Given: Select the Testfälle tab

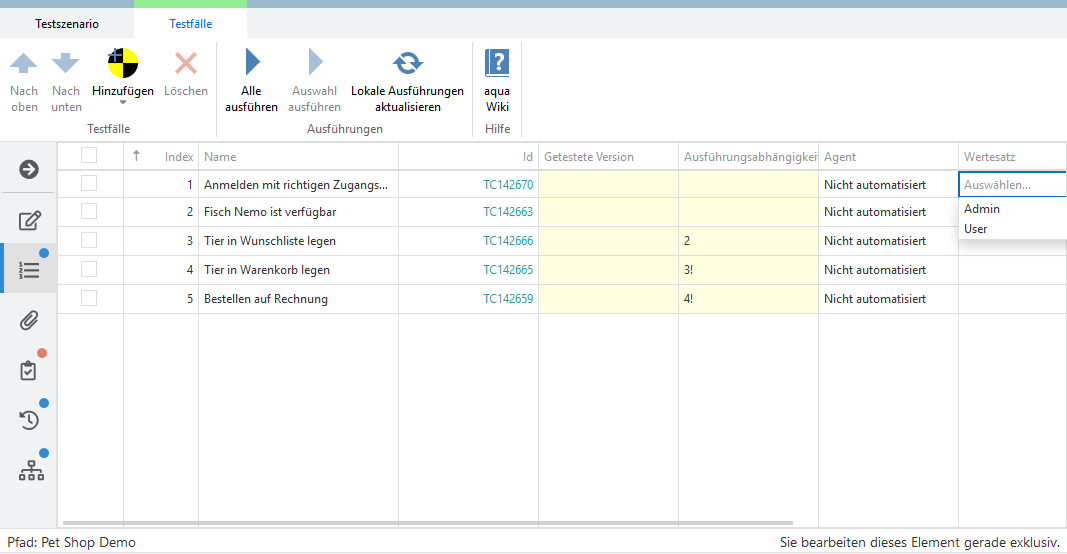Looking at the screenshot, I should click(190, 24).
